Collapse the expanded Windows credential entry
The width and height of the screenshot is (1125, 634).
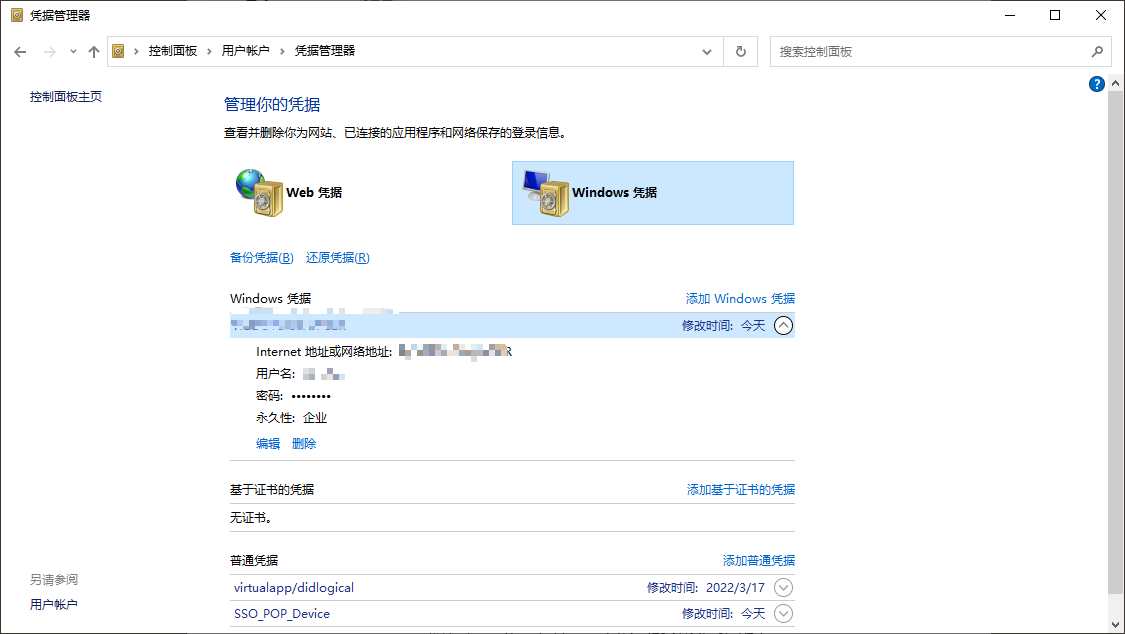point(783,325)
